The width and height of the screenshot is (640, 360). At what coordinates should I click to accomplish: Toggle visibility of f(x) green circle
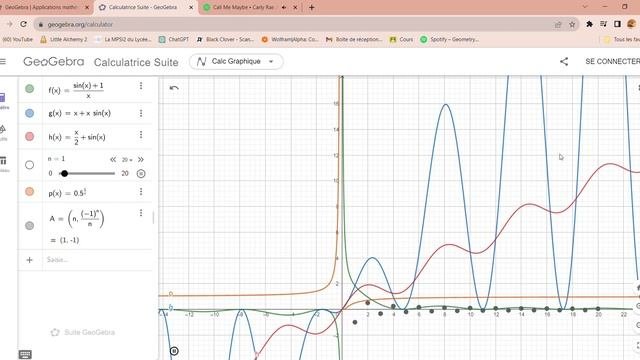tap(29, 89)
